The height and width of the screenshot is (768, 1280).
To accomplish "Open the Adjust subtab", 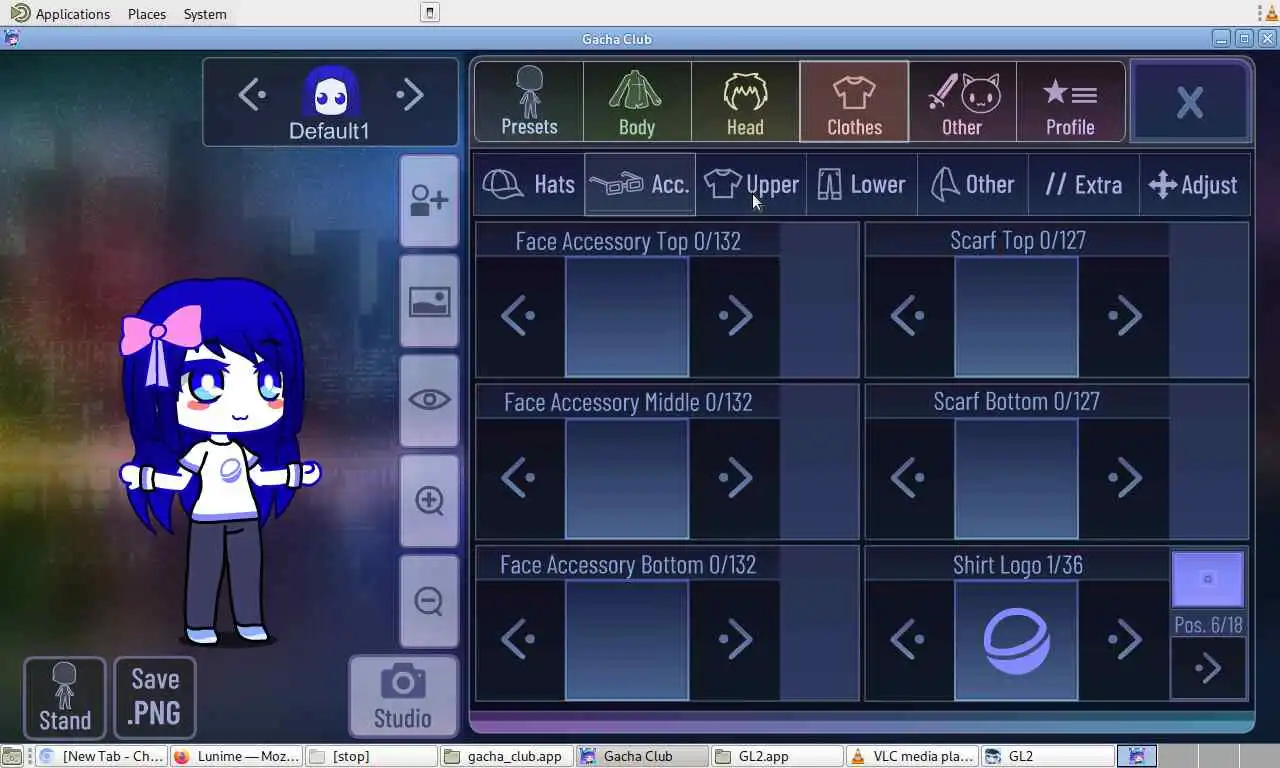I will [x=1195, y=184].
